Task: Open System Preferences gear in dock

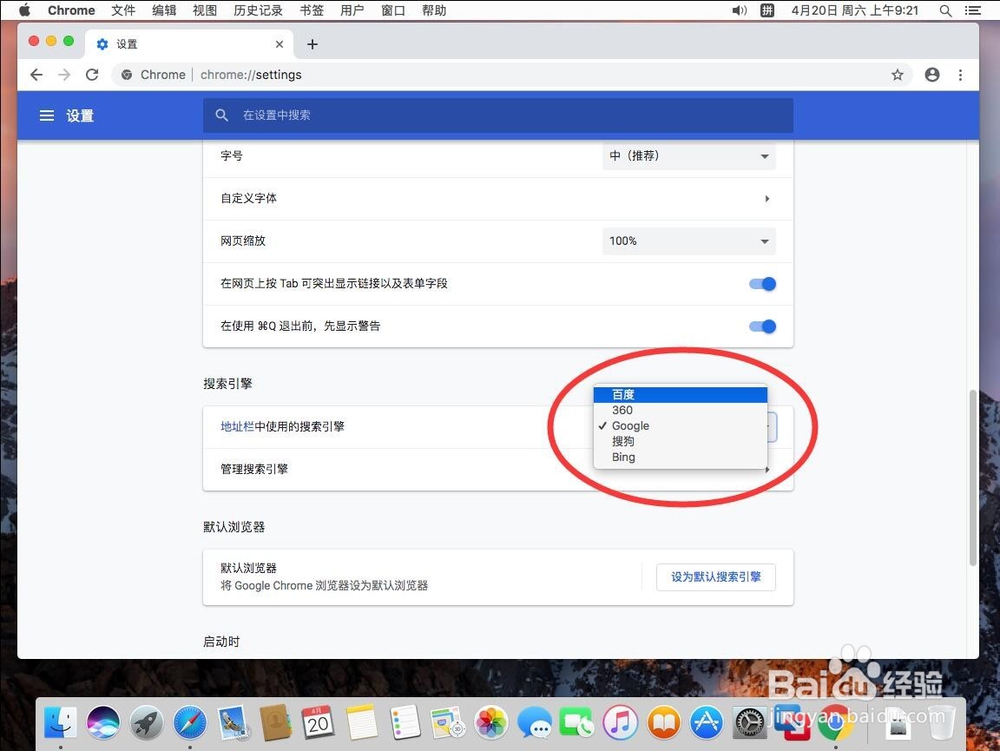Action: pyautogui.click(x=749, y=722)
